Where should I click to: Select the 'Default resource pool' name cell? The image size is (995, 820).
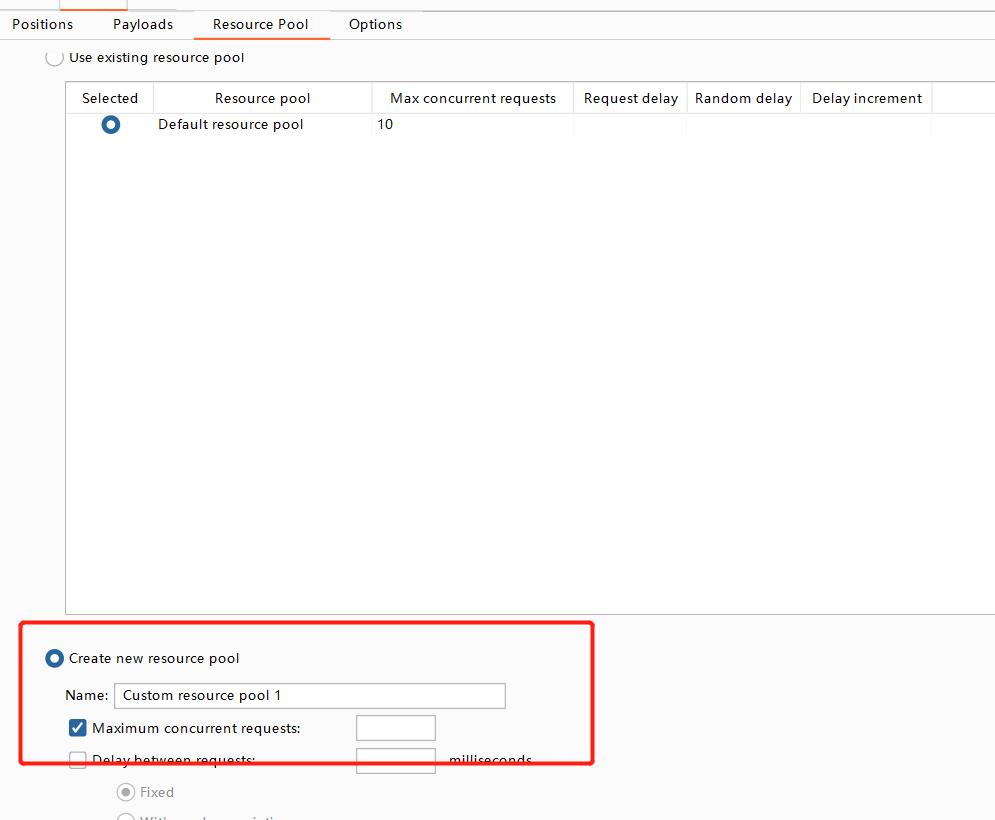pyautogui.click(x=231, y=125)
